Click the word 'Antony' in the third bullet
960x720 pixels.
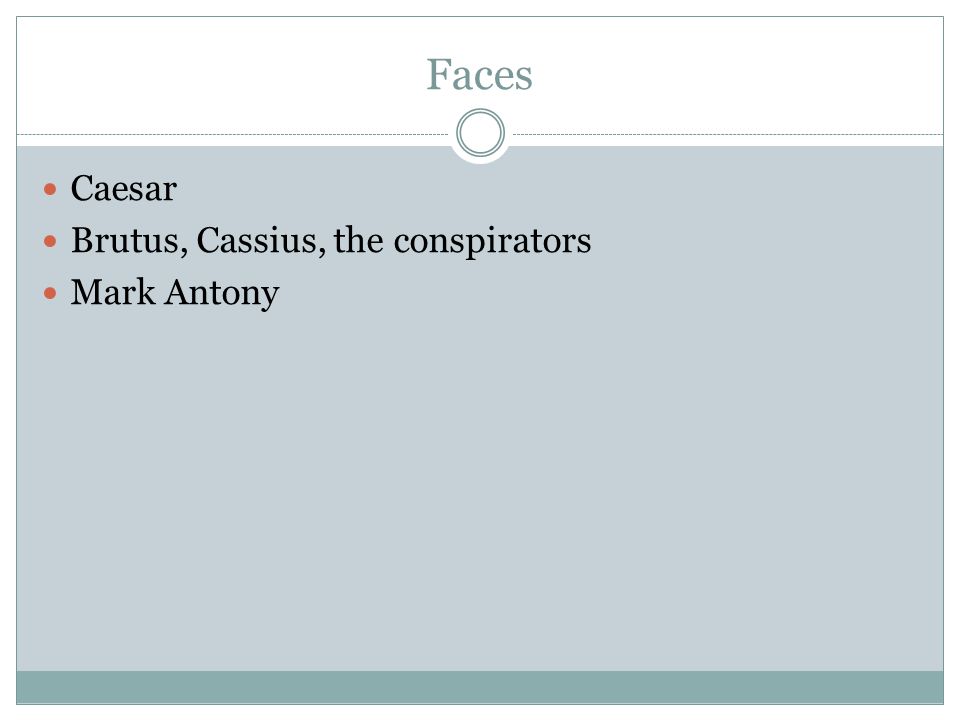pos(222,294)
